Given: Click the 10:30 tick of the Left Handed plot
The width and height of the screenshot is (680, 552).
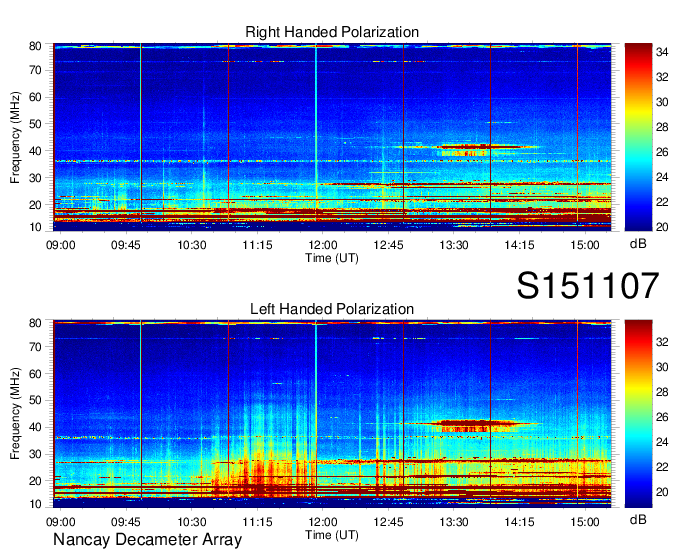Looking at the screenshot, I should pos(192,522).
